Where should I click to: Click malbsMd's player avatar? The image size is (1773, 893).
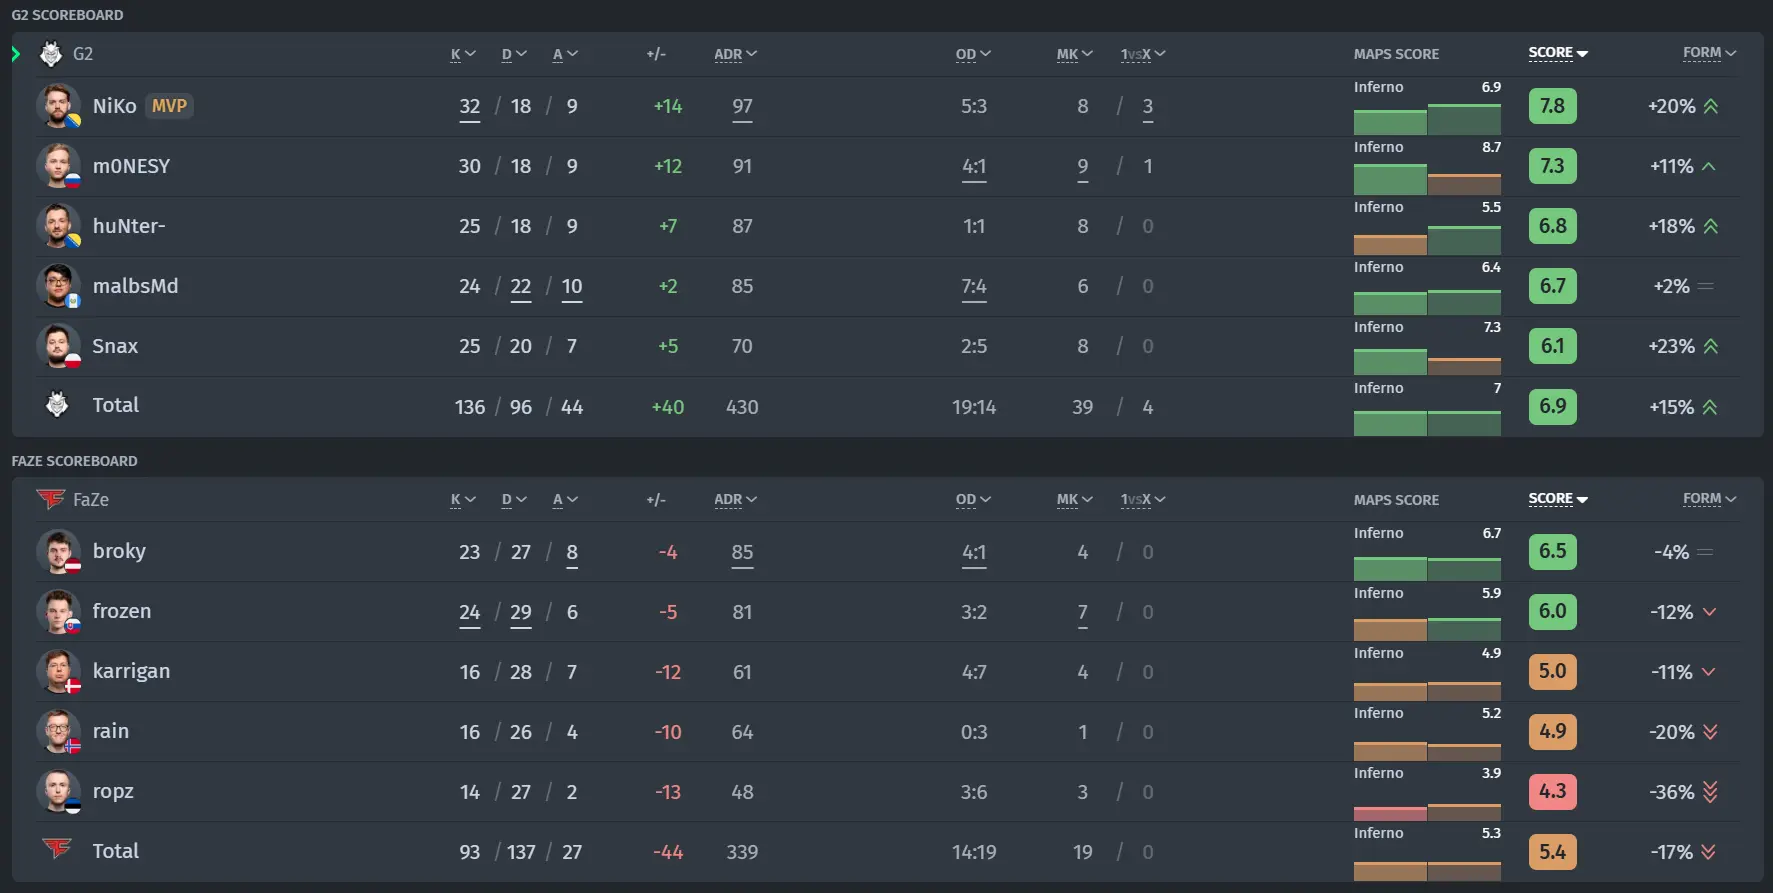tap(58, 286)
